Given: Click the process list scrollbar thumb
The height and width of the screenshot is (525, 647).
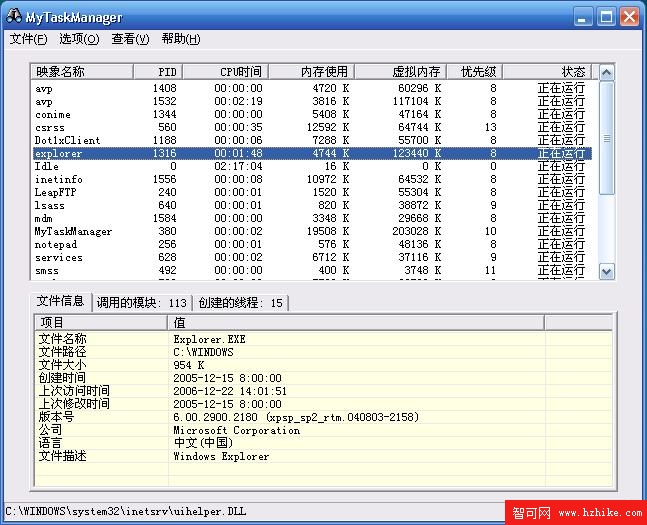Looking at the screenshot, I should click(x=606, y=138).
